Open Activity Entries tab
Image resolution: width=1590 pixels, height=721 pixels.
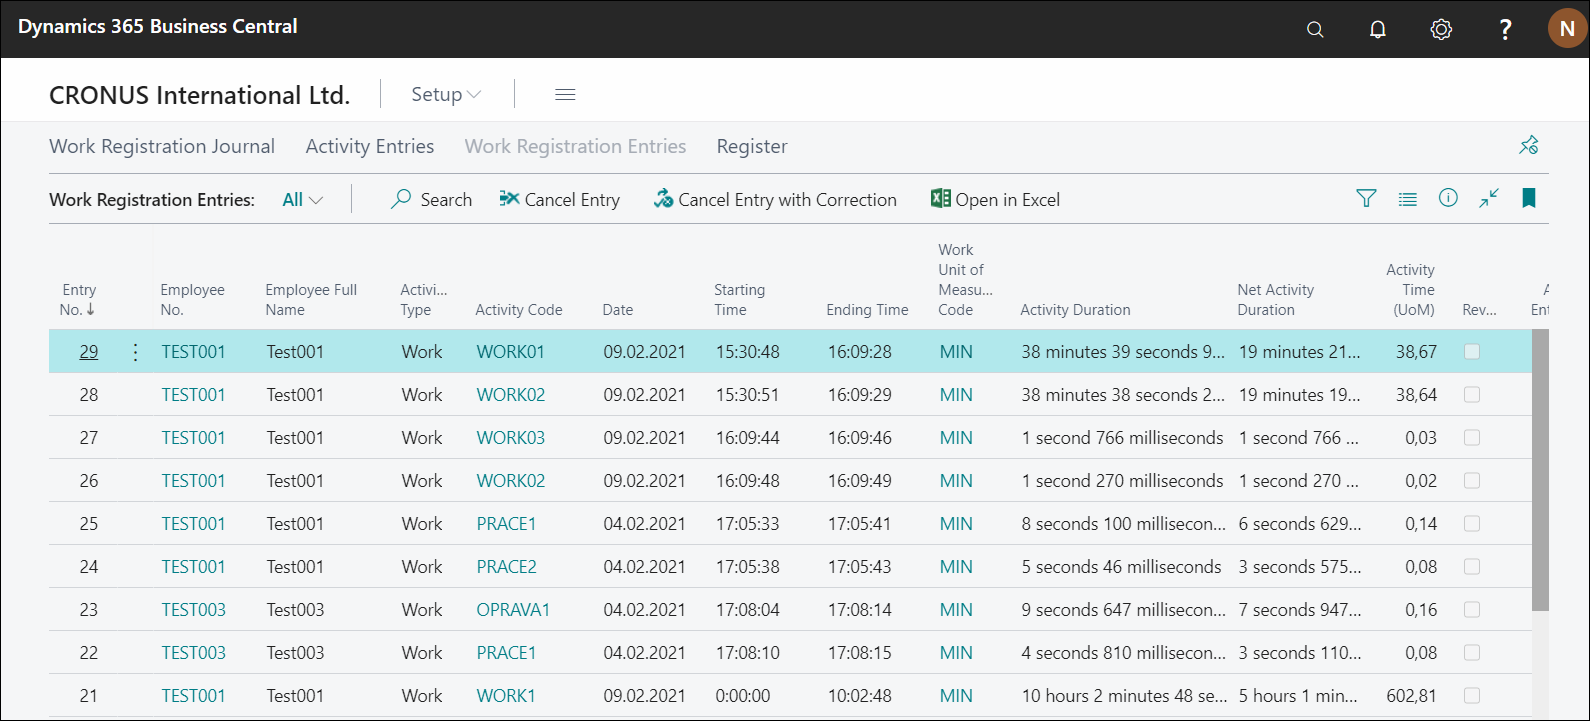click(370, 146)
